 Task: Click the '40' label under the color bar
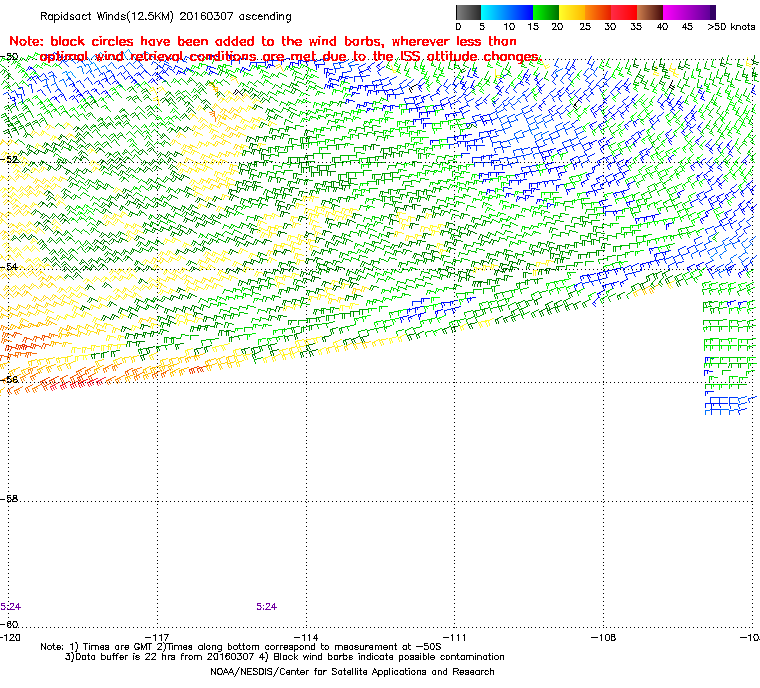point(663,27)
